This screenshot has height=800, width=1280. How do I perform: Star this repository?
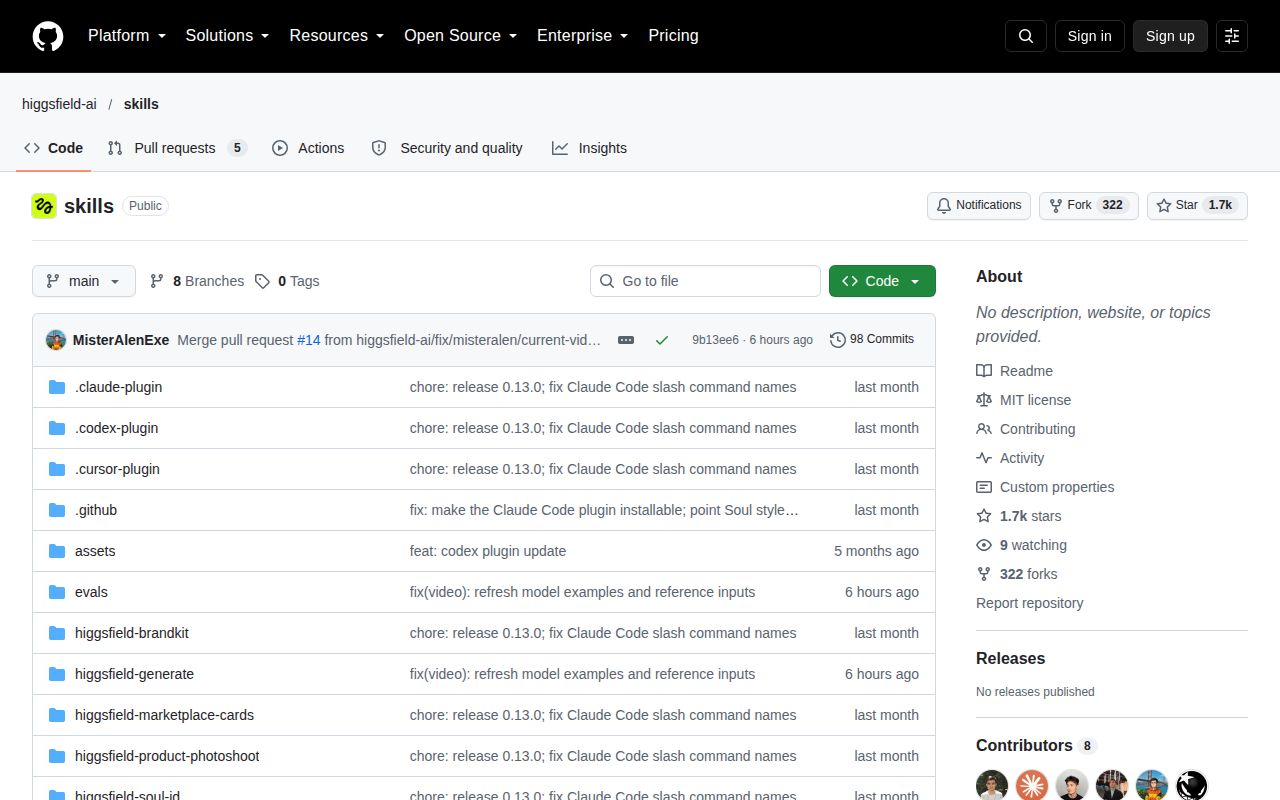(1197, 206)
